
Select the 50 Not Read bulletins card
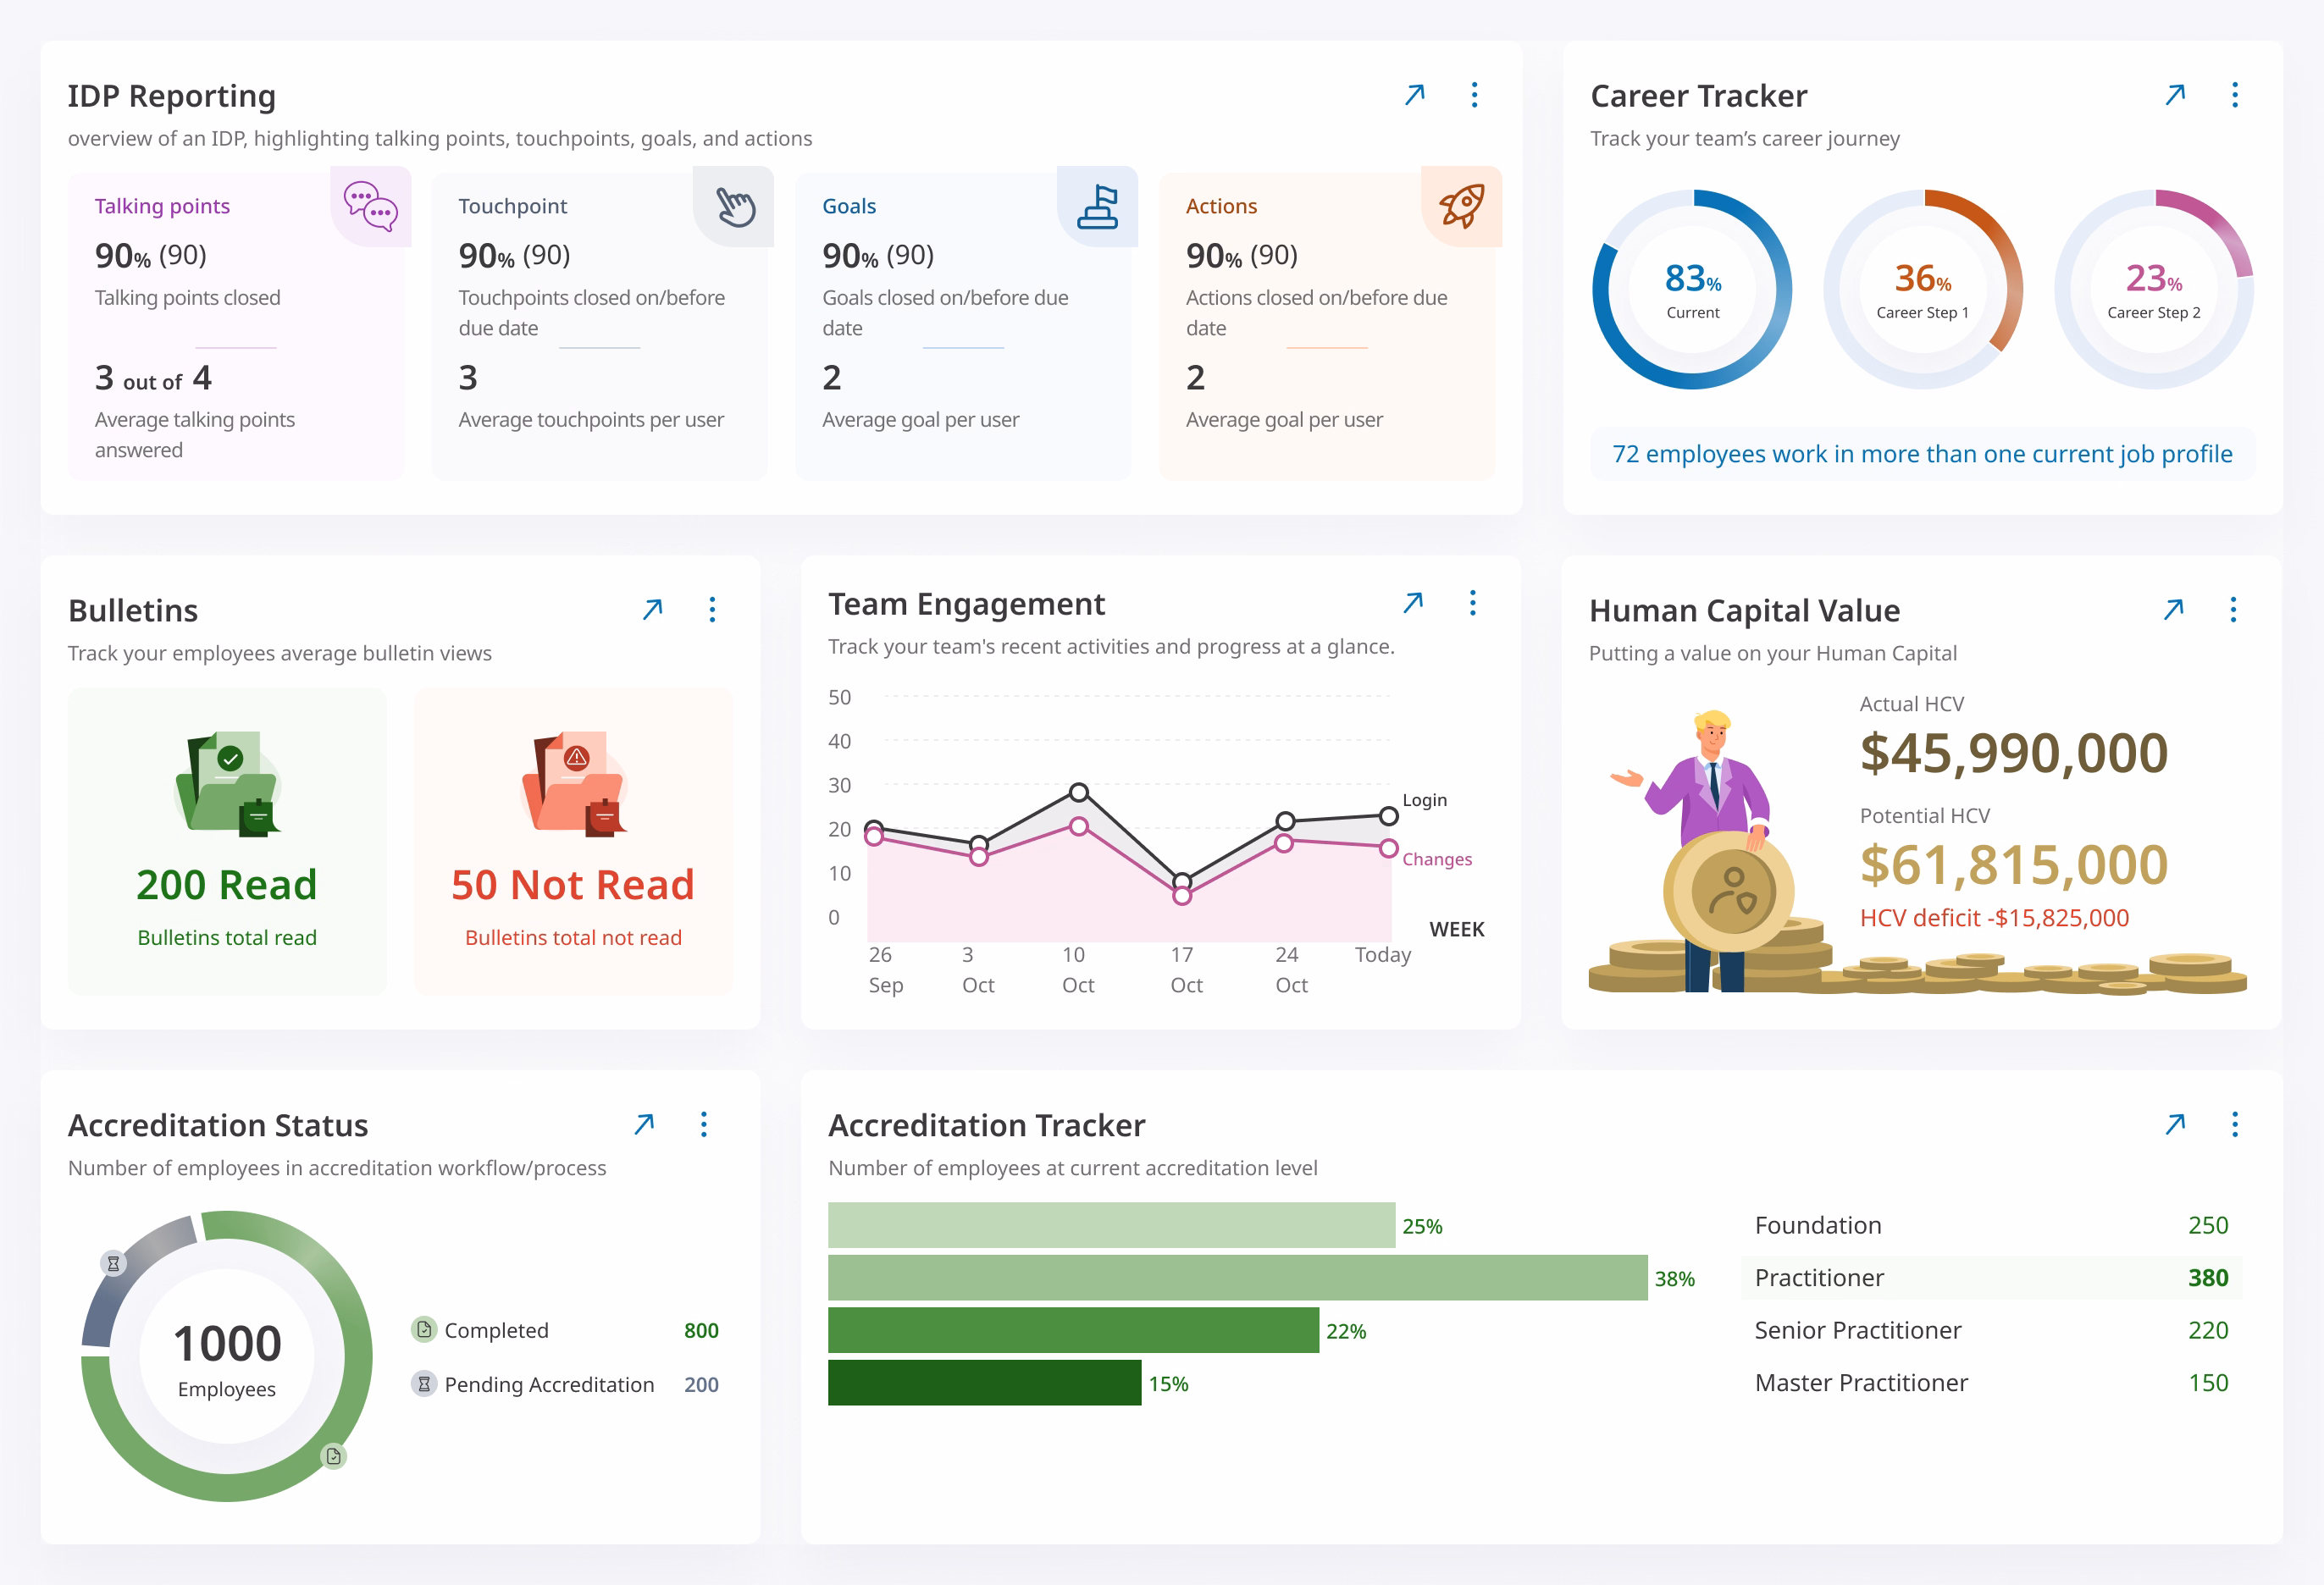573,841
